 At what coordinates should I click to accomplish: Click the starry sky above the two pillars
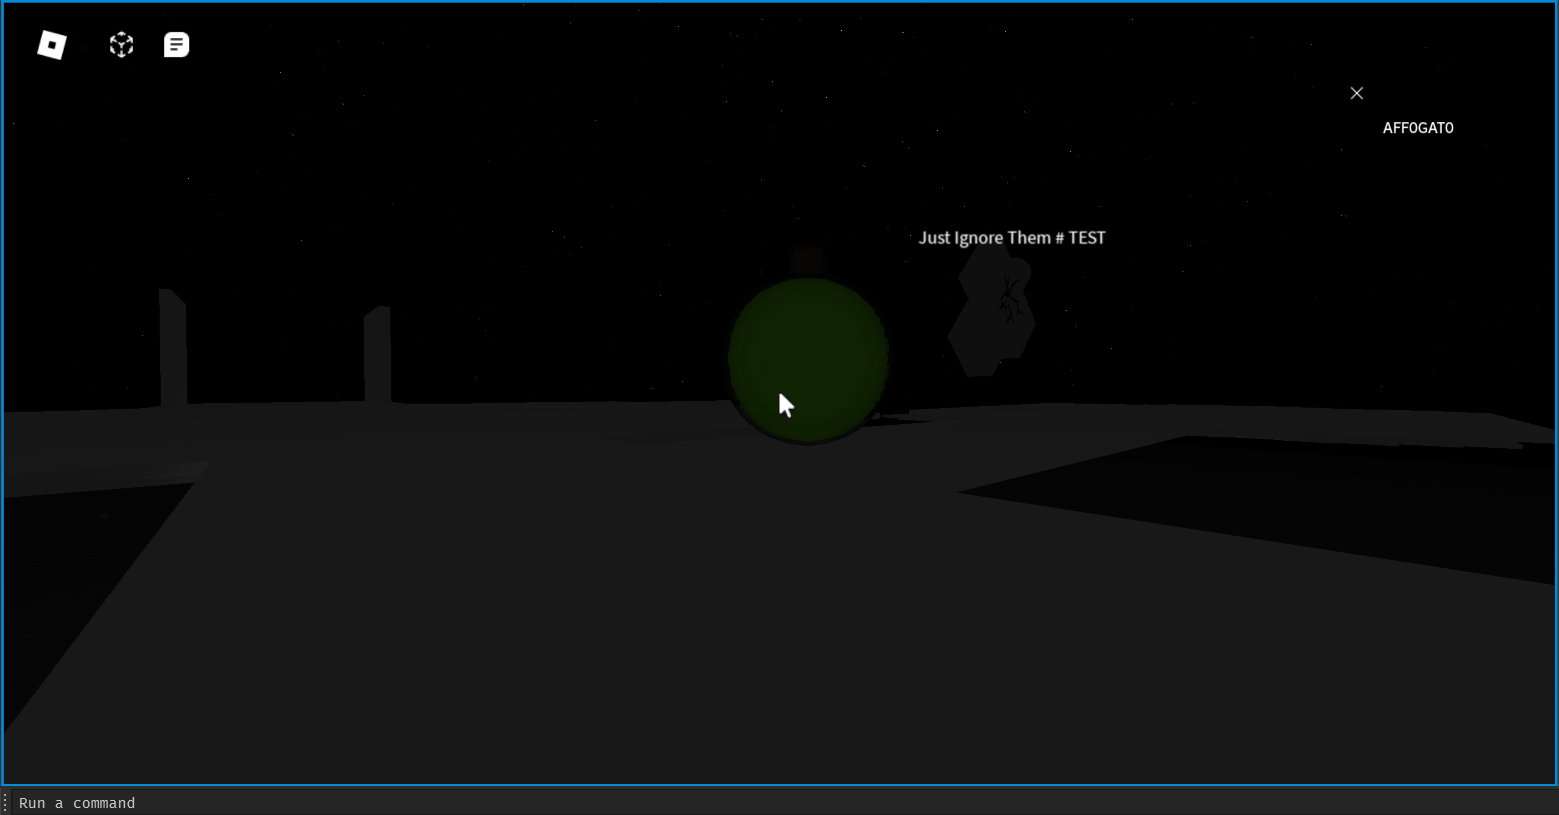click(x=280, y=180)
